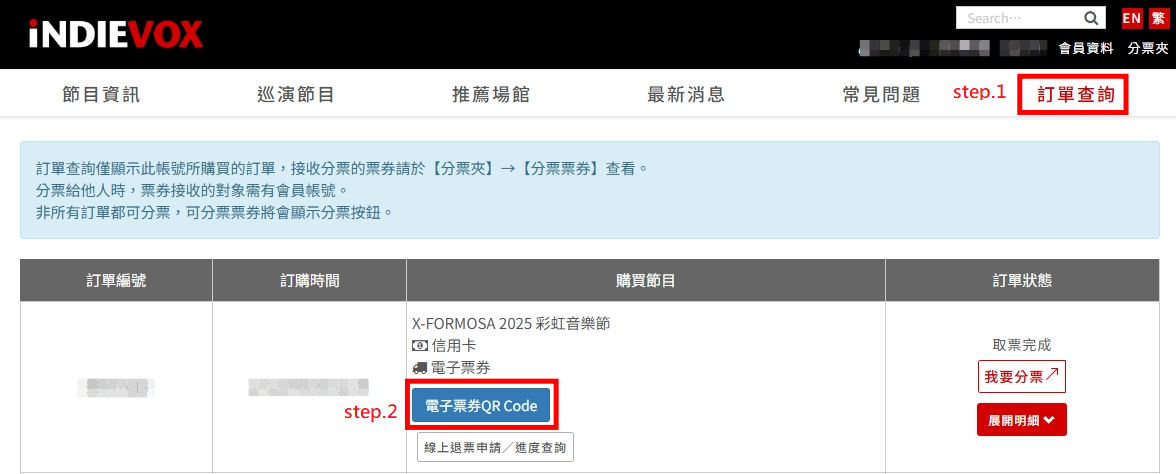Image resolution: width=1176 pixels, height=474 pixels.
Task: Expand order details with 展開明細
Action: [1022, 420]
